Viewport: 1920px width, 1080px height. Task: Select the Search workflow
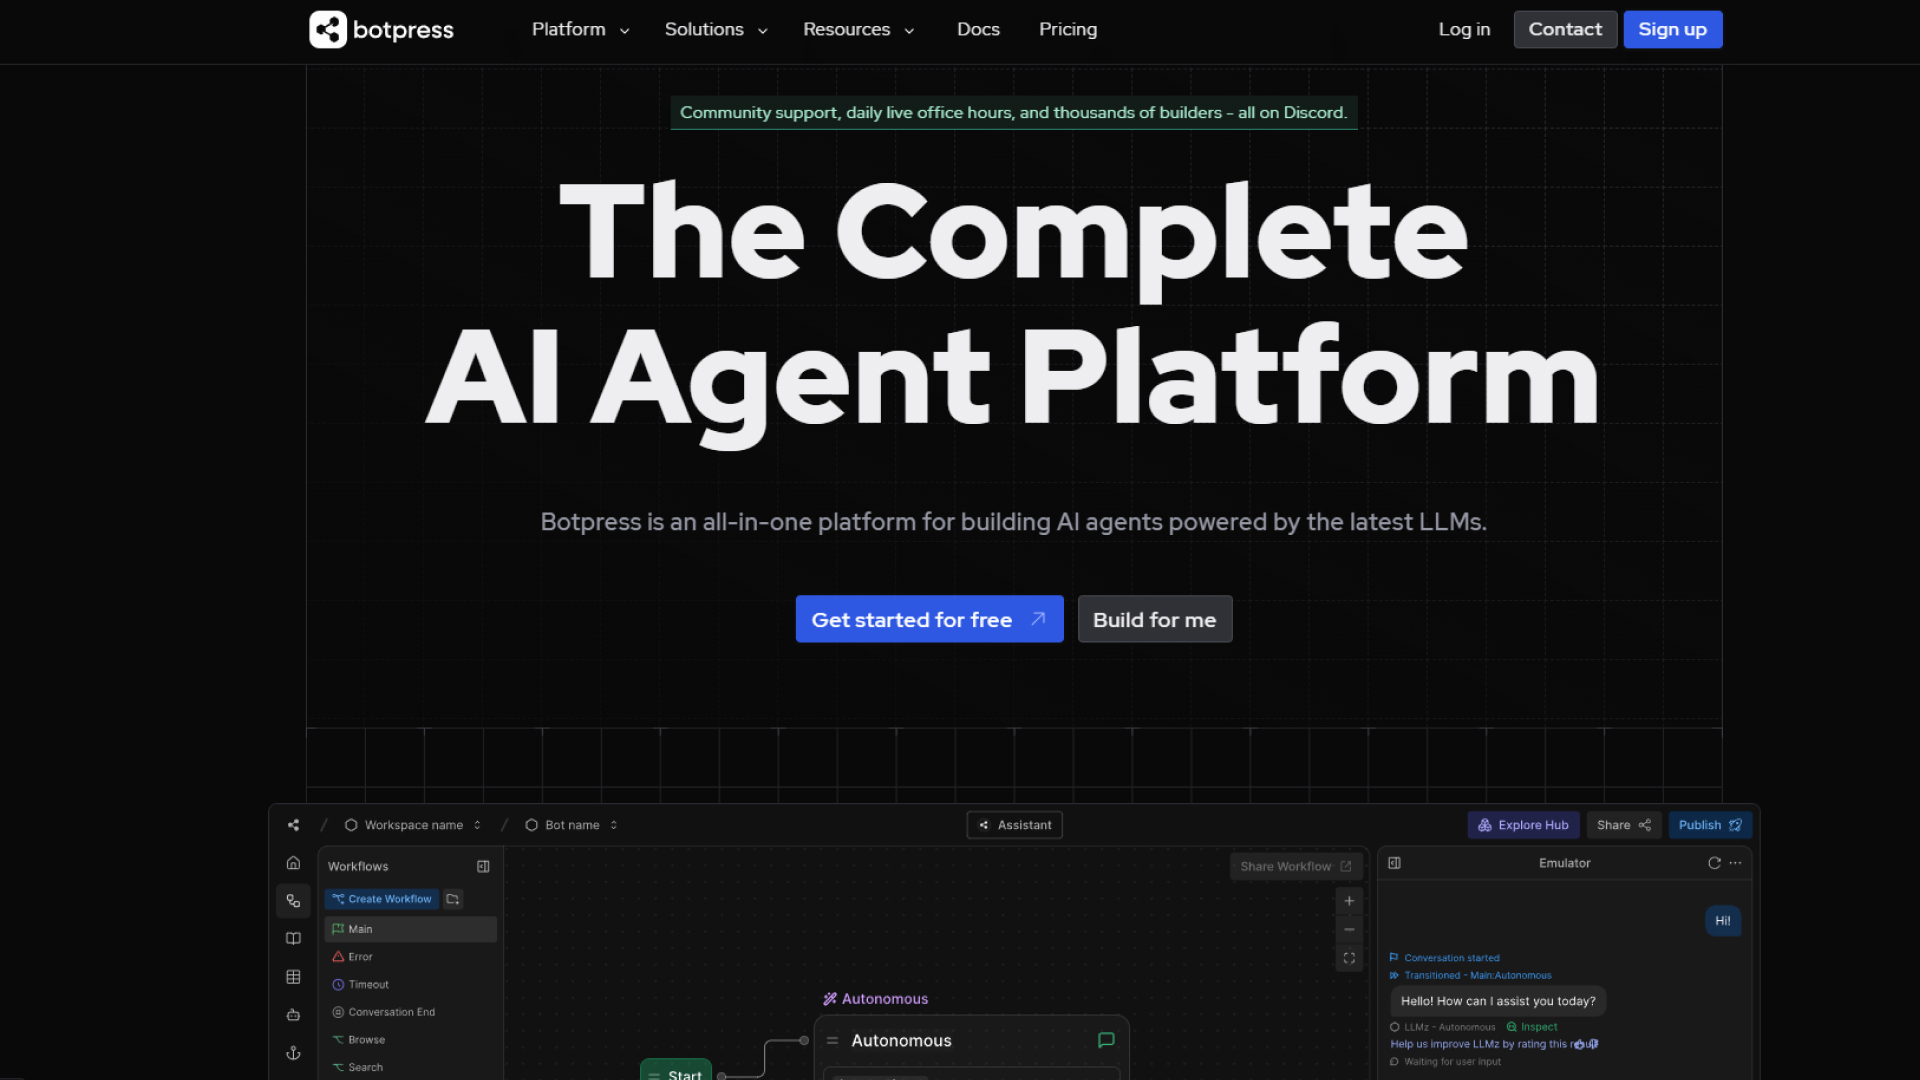[410, 1067]
